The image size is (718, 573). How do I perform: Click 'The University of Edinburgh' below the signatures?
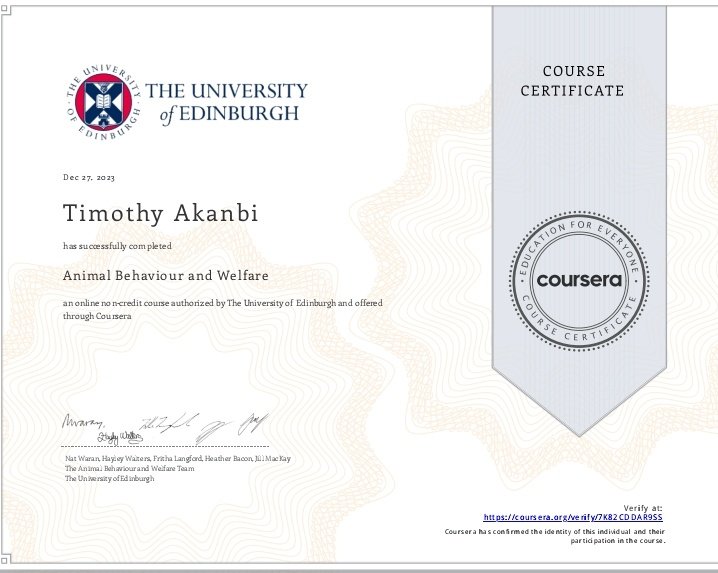pos(109,479)
